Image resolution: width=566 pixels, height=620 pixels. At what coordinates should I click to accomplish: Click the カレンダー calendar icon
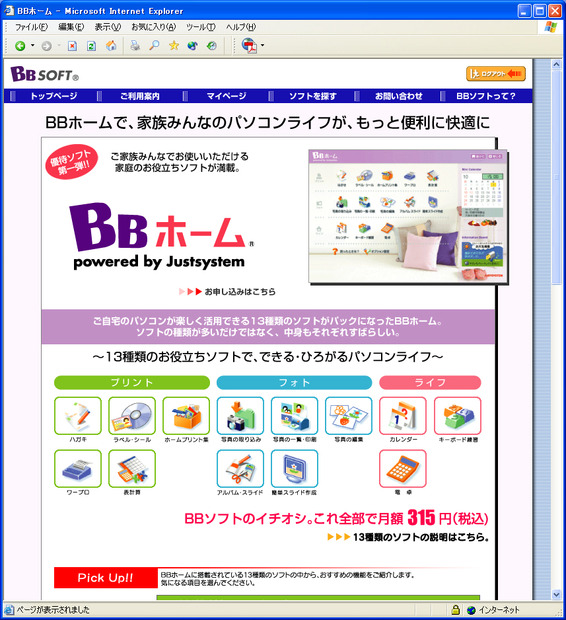tap(403, 416)
